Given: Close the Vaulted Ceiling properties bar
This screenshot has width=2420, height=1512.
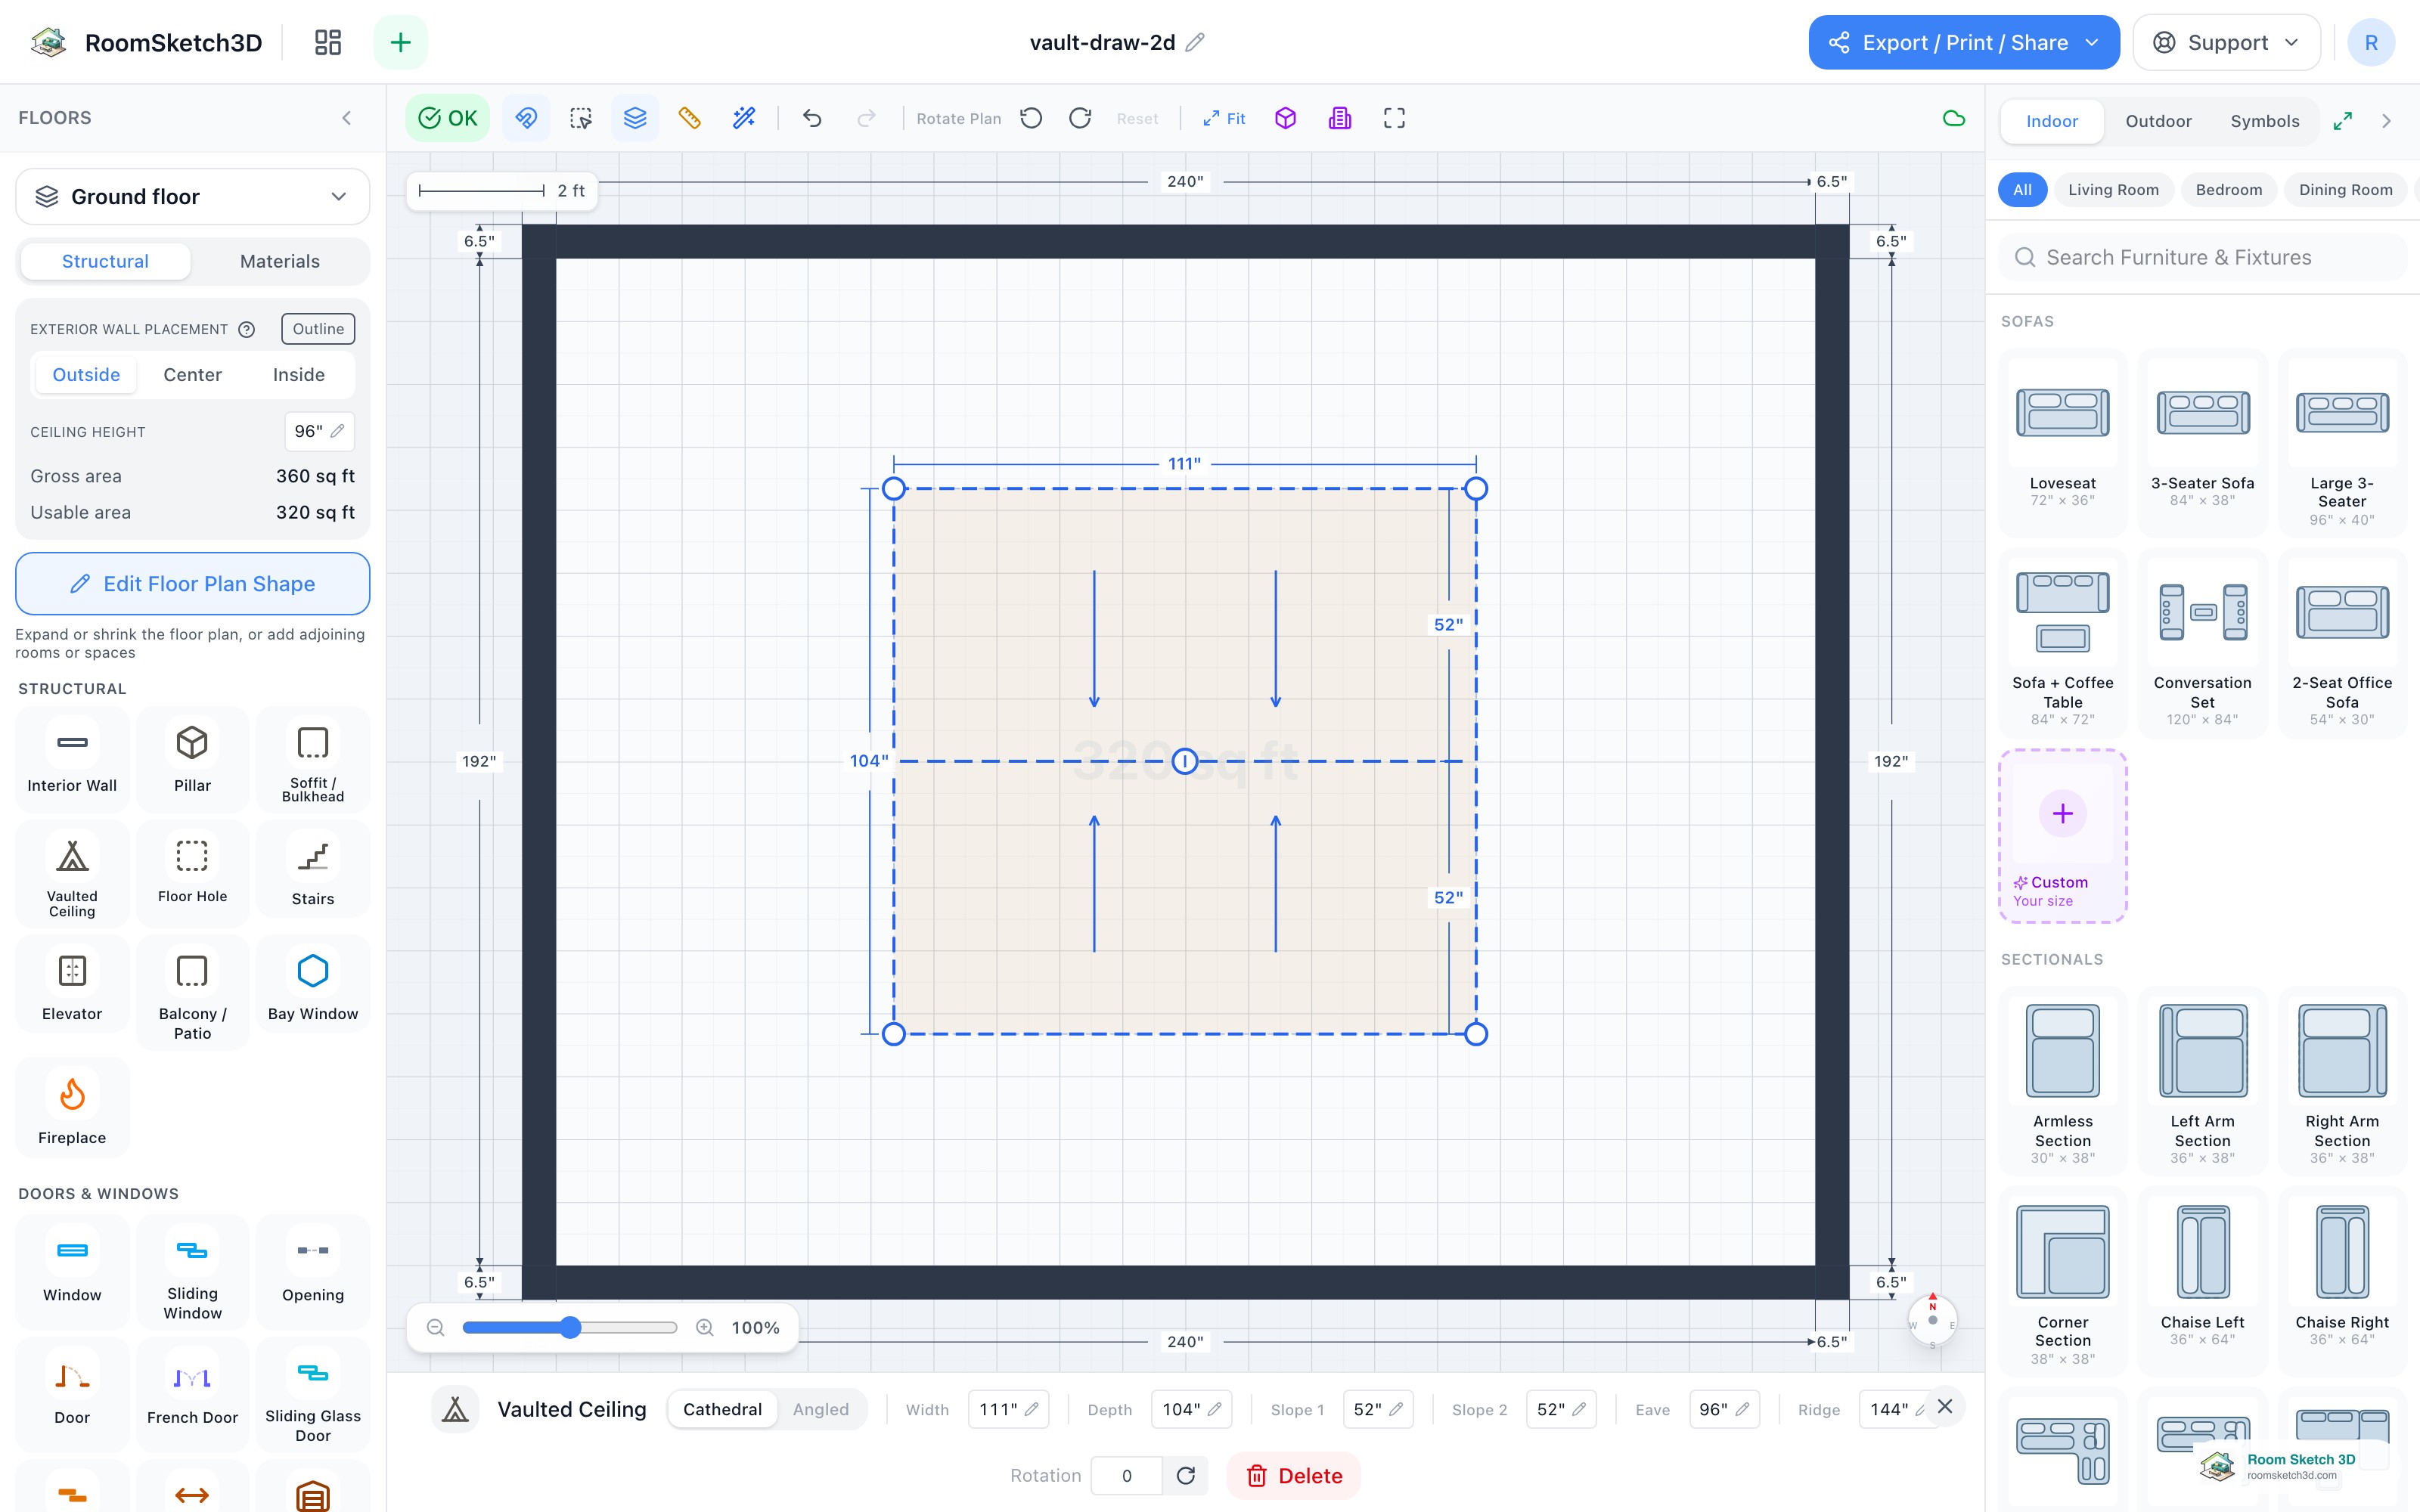Looking at the screenshot, I should tap(1944, 1406).
